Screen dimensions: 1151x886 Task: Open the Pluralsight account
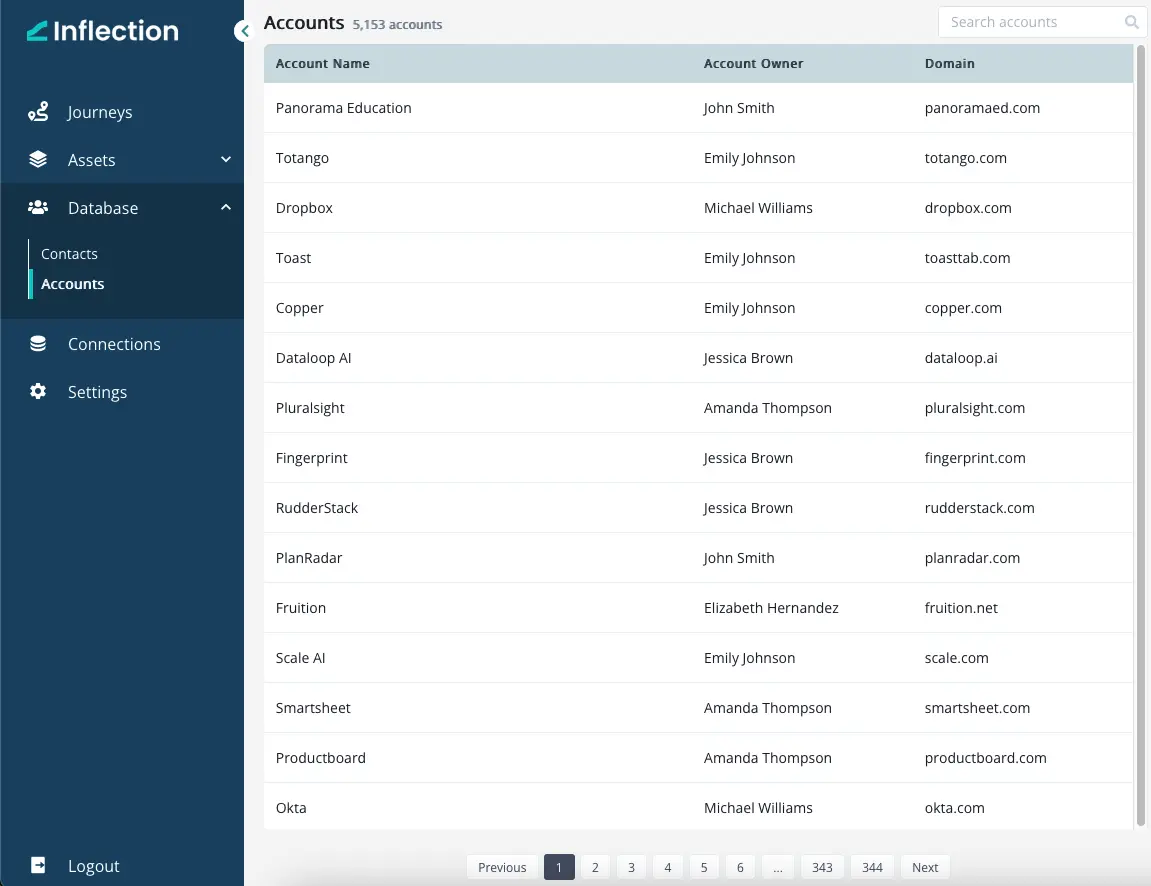click(310, 408)
